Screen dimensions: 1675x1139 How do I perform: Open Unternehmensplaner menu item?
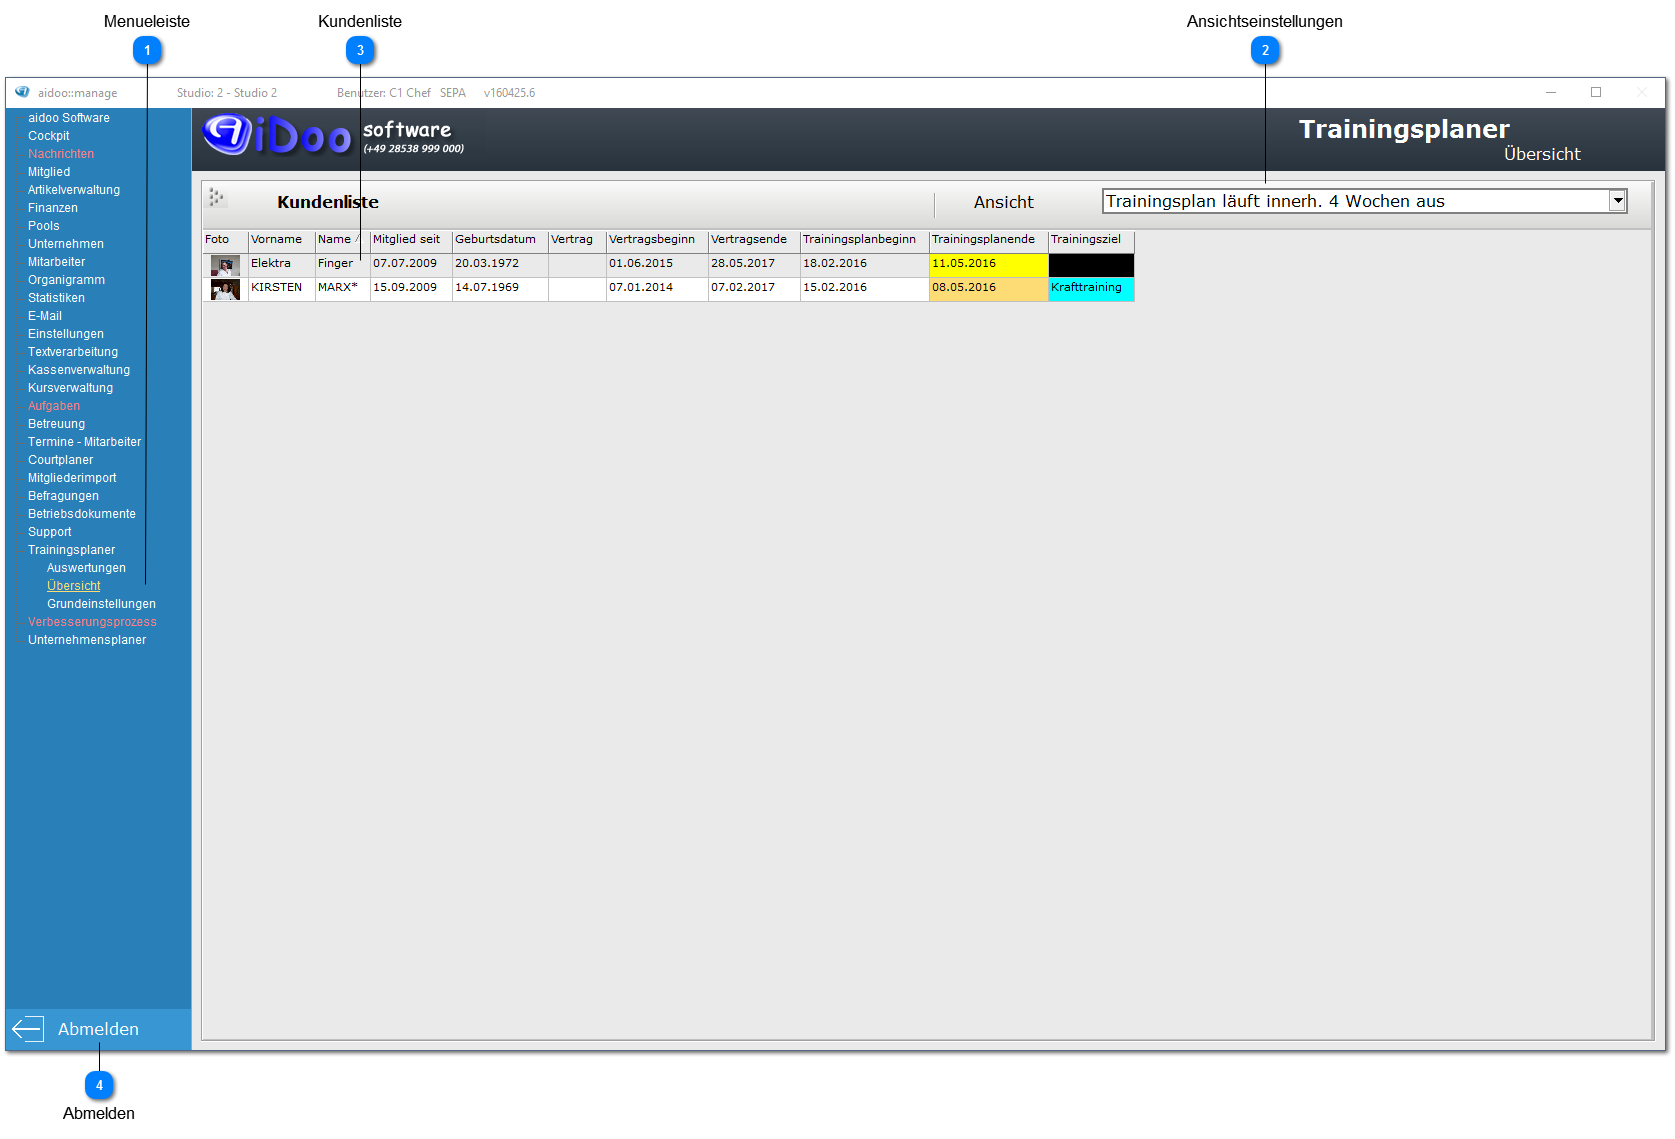tap(87, 640)
